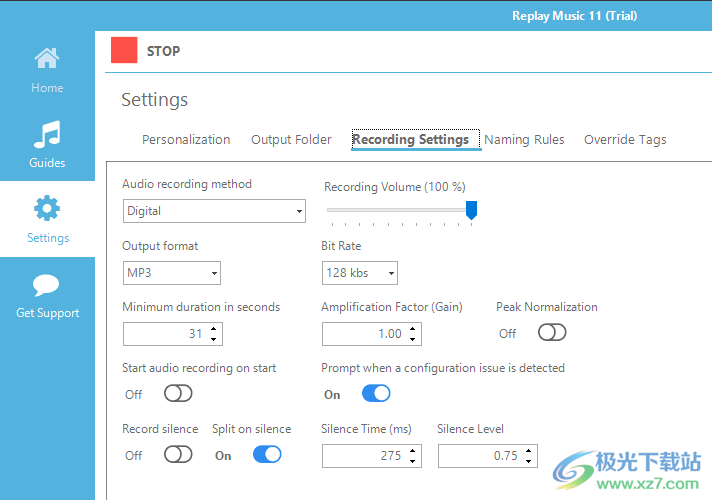Open Guides via music note icon

tap(47, 134)
